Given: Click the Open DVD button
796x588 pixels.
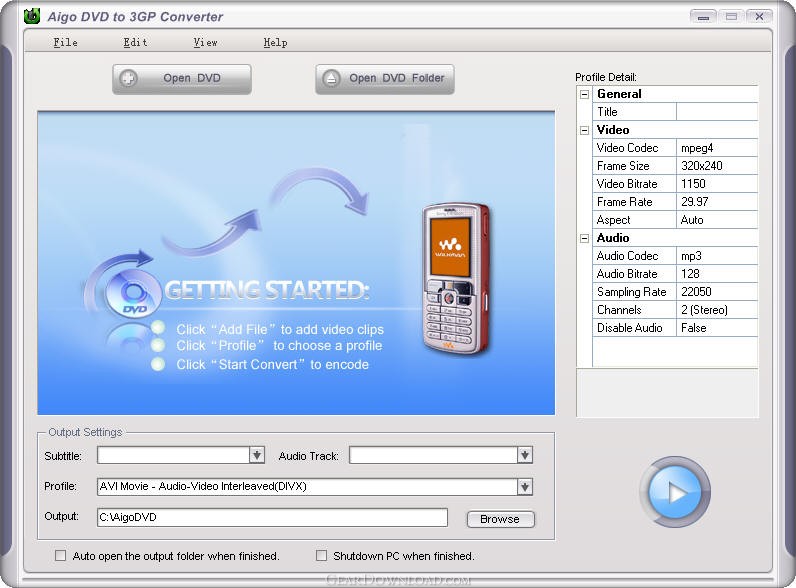Looking at the screenshot, I should pos(182,79).
